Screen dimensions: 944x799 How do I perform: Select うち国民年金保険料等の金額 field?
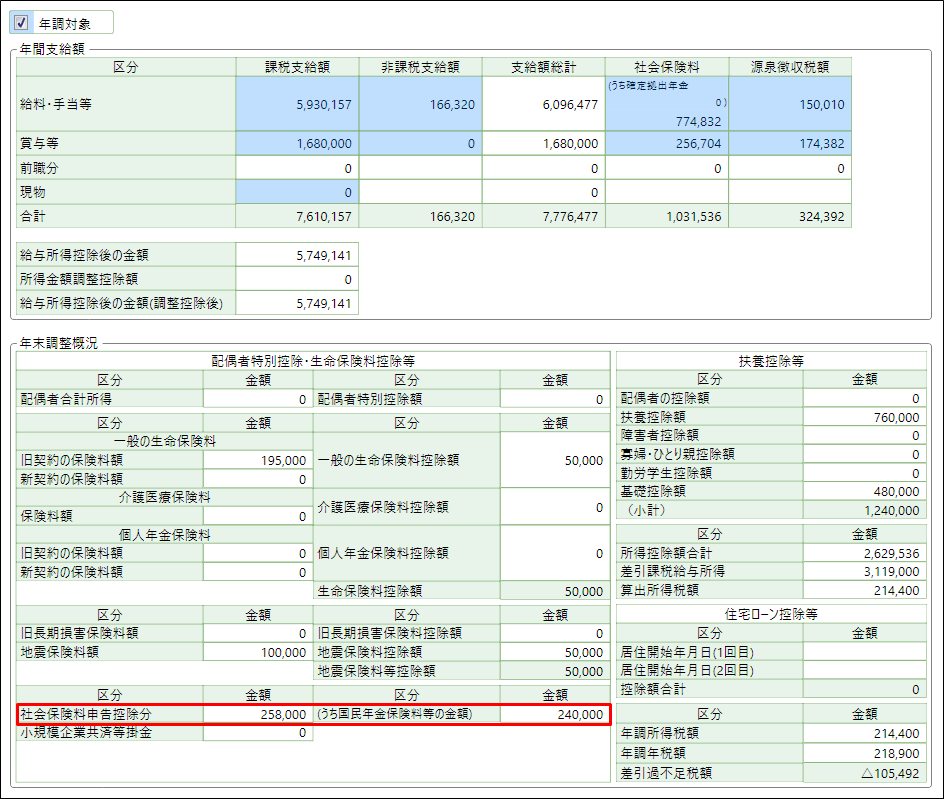pyautogui.click(x=554, y=715)
